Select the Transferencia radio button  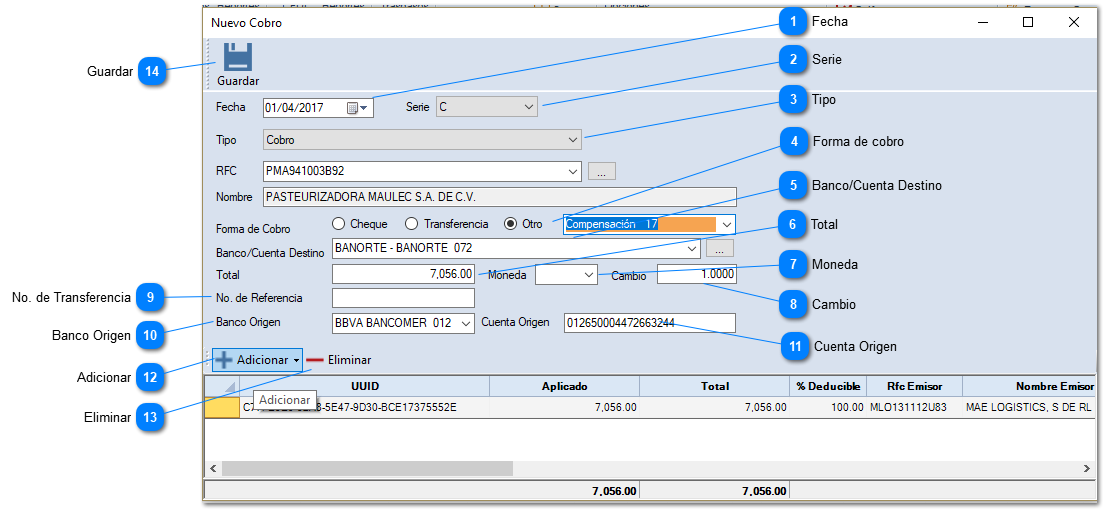click(411, 224)
